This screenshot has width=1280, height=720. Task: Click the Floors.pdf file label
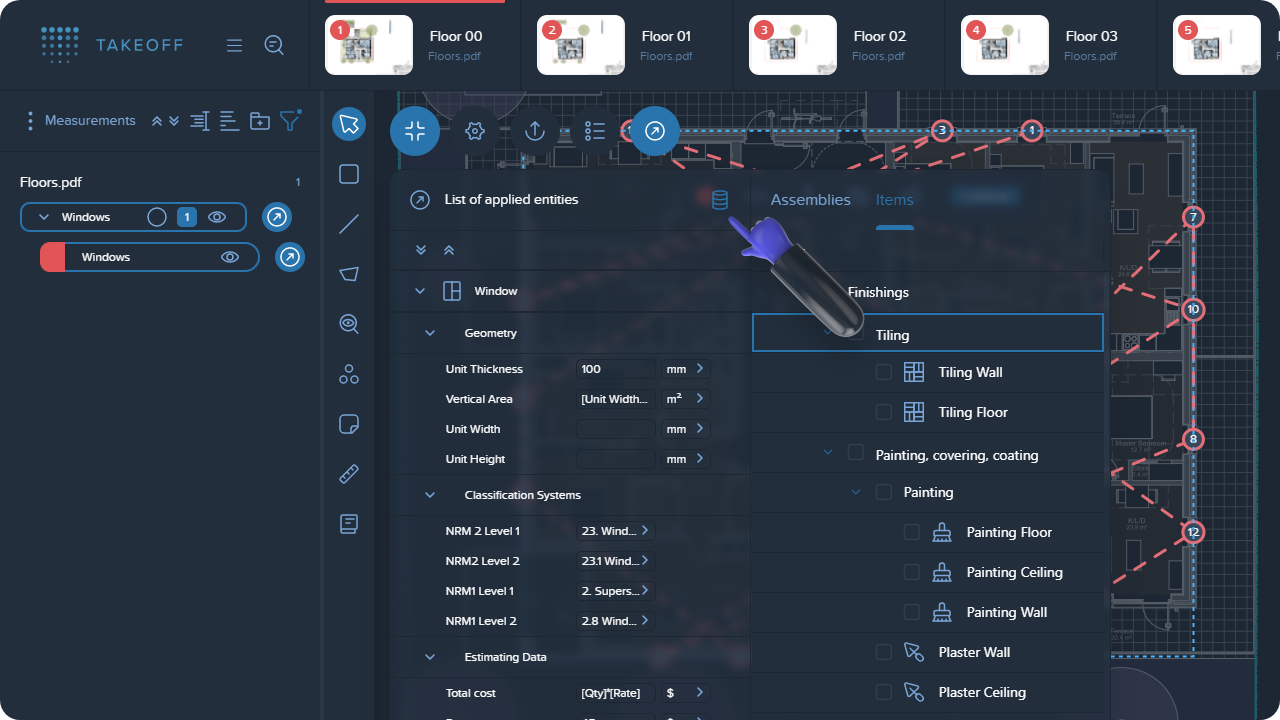coord(51,182)
